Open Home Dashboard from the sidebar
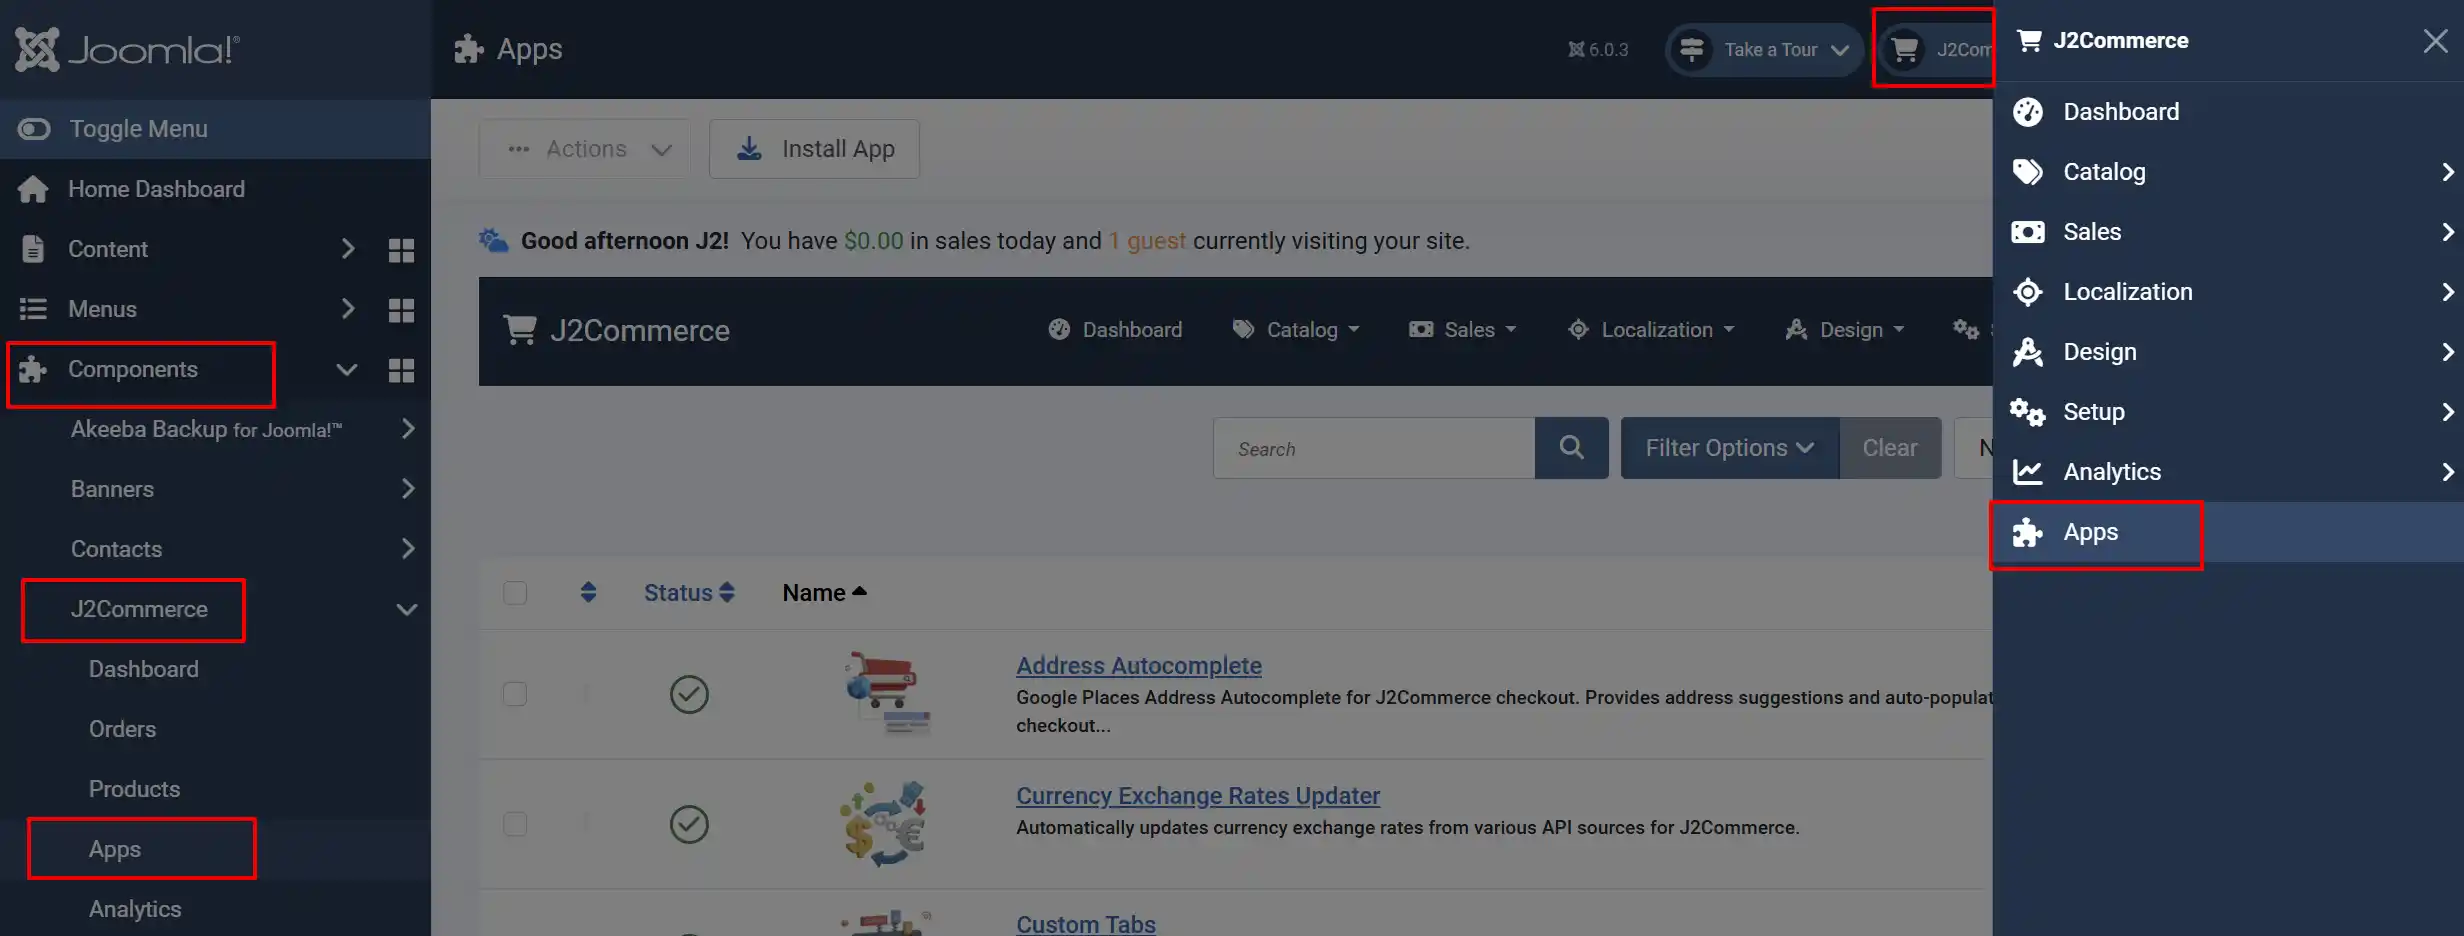This screenshot has height=936, width=2464. pyautogui.click(x=156, y=189)
